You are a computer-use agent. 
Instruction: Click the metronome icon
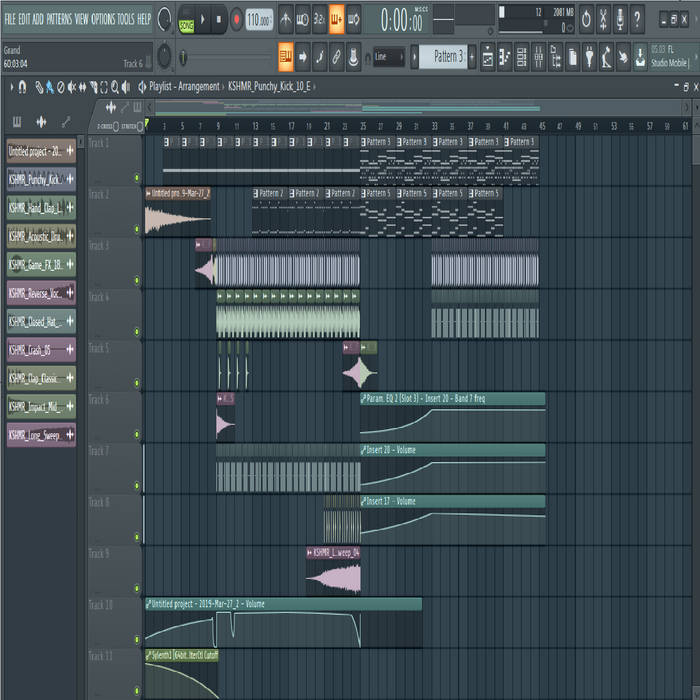[286, 19]
